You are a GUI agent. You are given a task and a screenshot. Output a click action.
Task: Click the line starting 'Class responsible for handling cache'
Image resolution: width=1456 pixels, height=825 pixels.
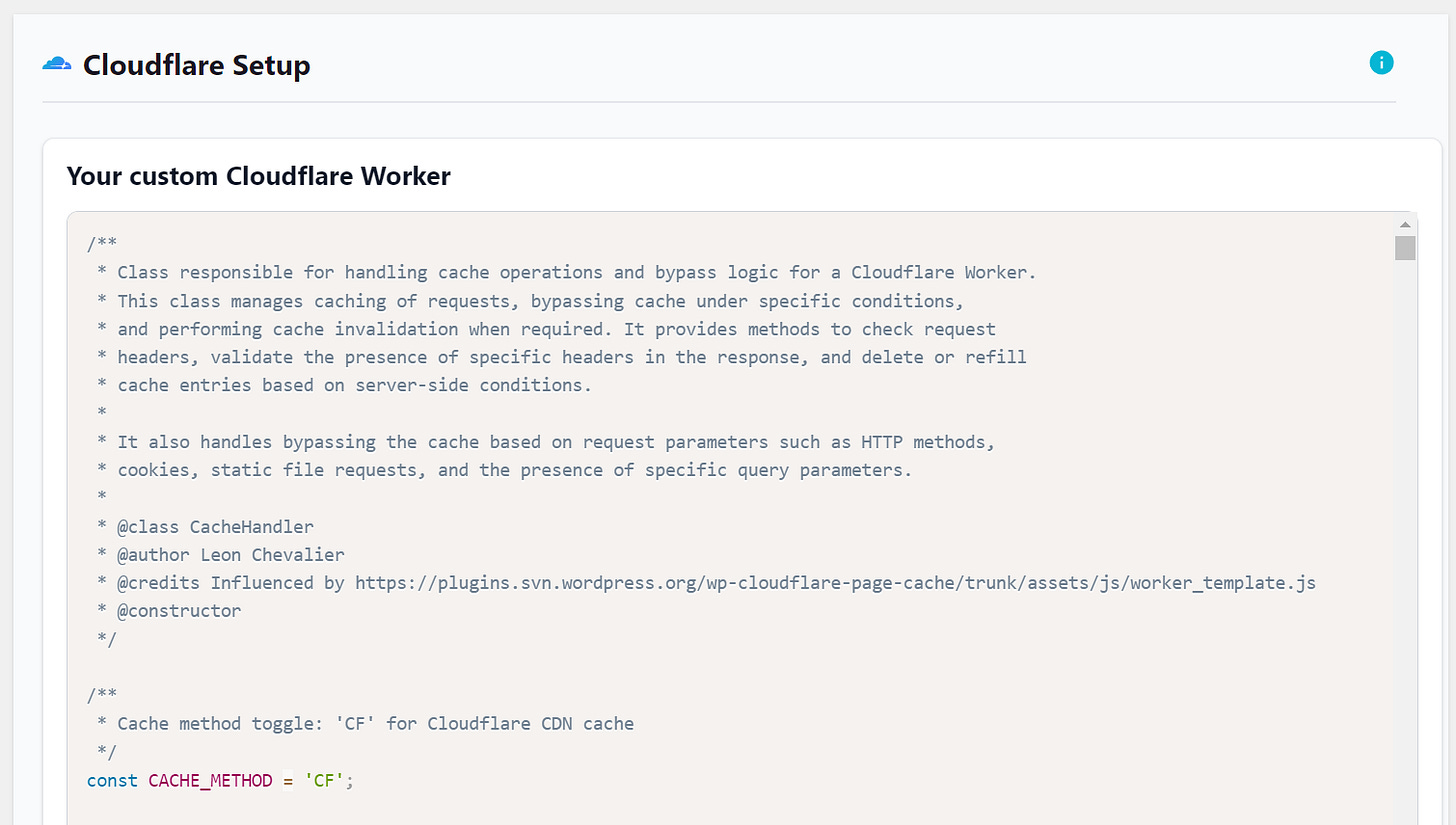tap(567, 272)
